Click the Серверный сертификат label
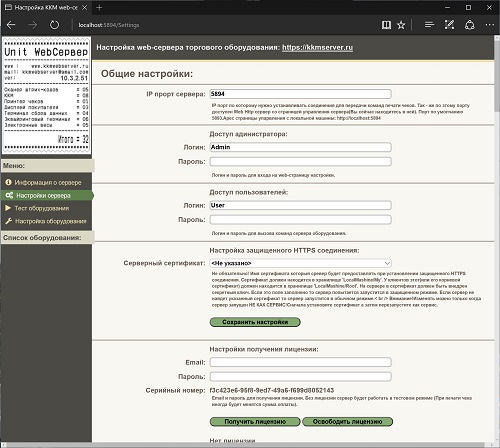 click(164, 263)
